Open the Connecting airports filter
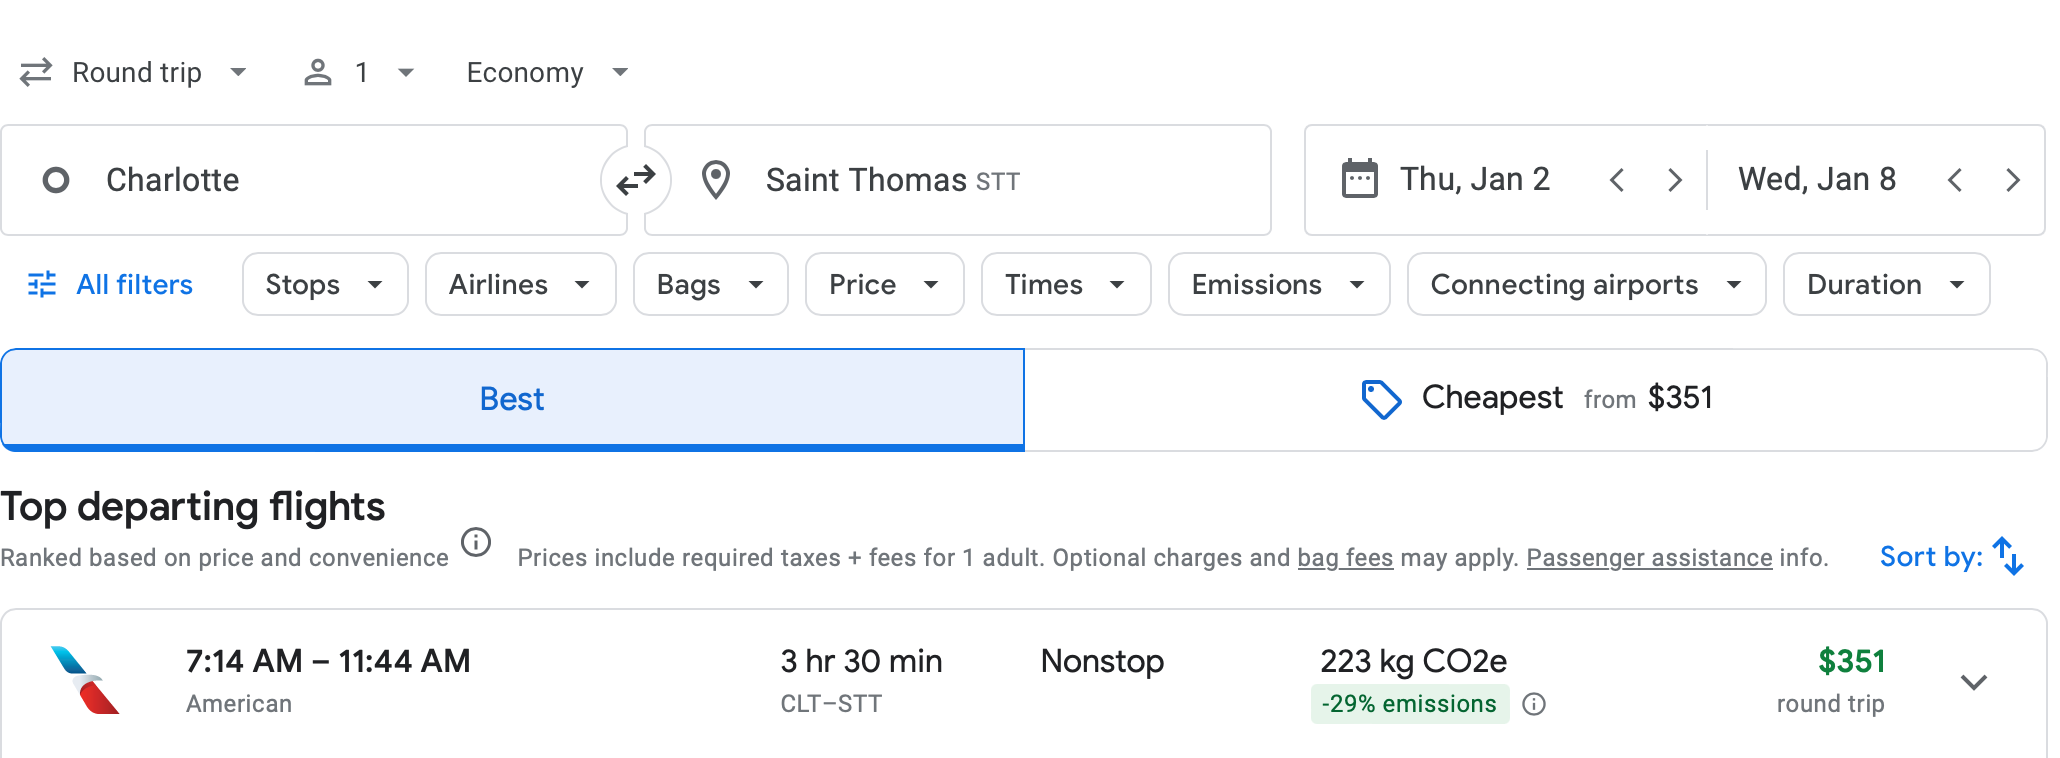 pos(1585,285)
